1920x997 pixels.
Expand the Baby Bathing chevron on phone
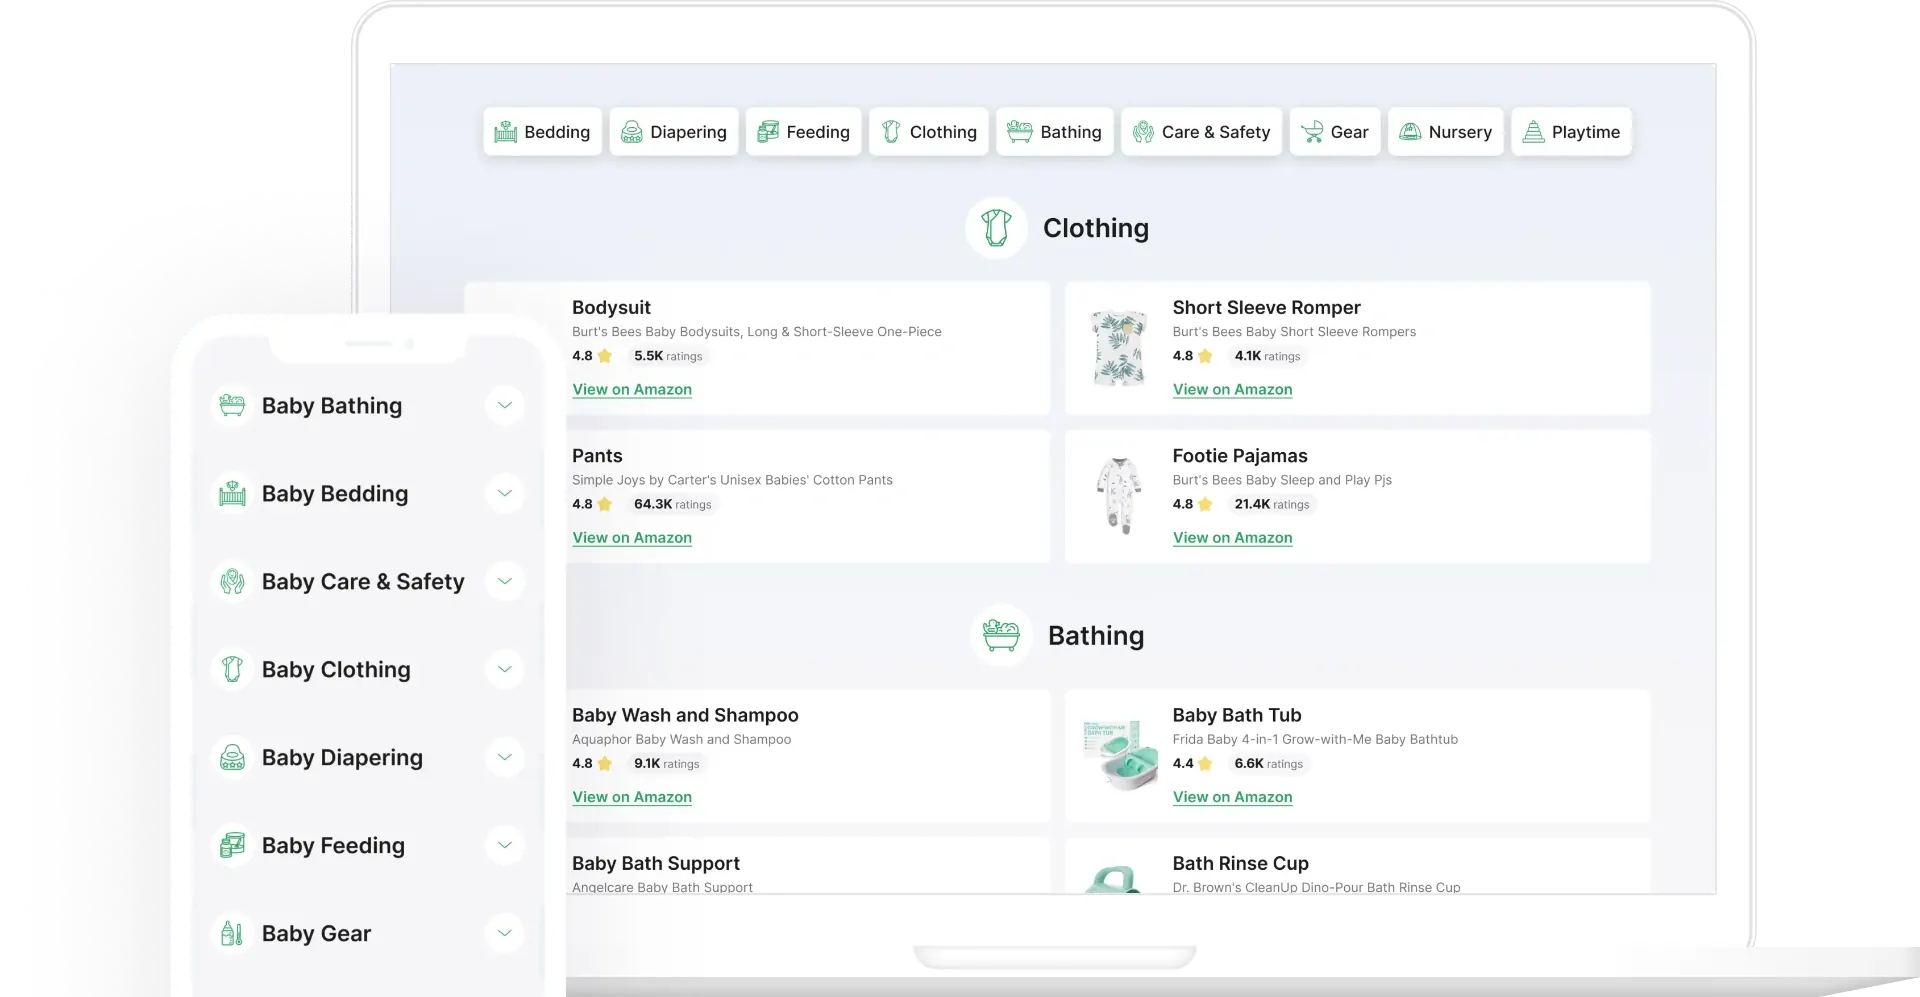[x=505, y=405]
